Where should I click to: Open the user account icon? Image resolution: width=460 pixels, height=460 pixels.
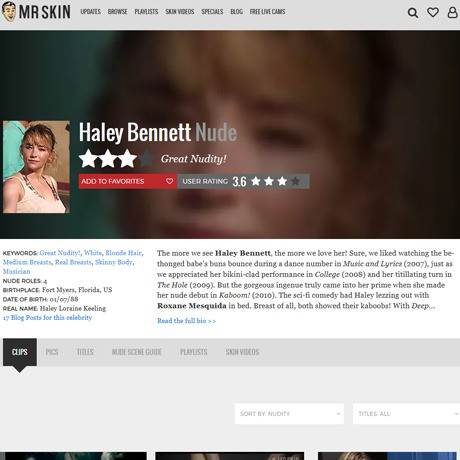452,12
